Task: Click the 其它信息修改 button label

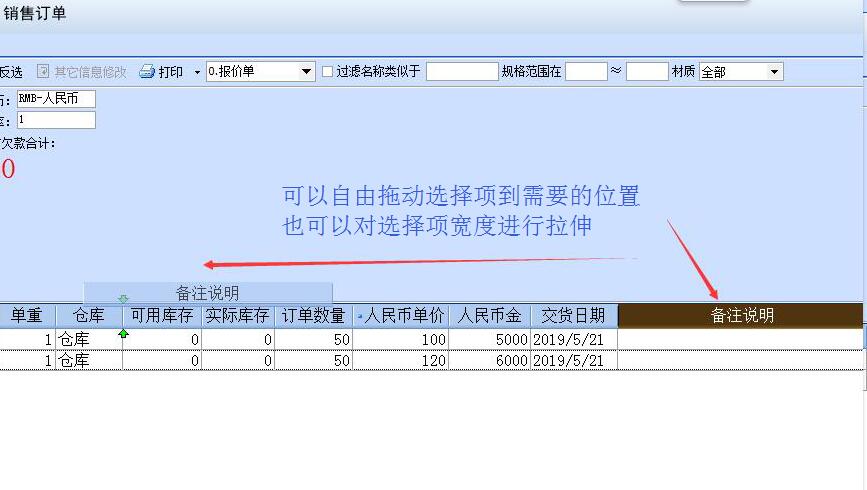Action: [90, 72]
